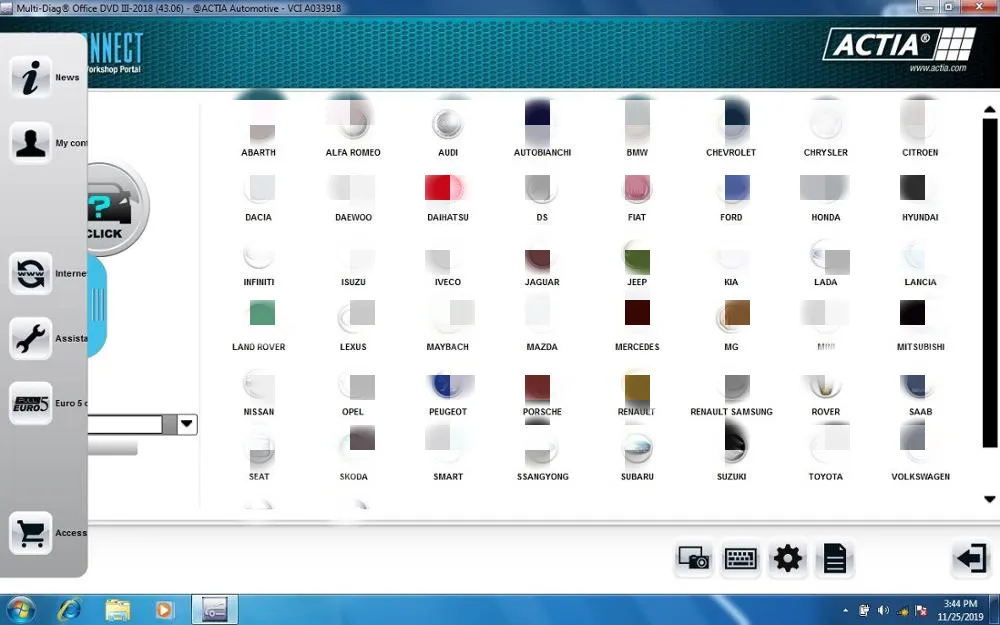Image resolution: width=1000 pixels, height=625 pixels.
Task: Select the PEUGEOT brand
Action: coord(448,395)
